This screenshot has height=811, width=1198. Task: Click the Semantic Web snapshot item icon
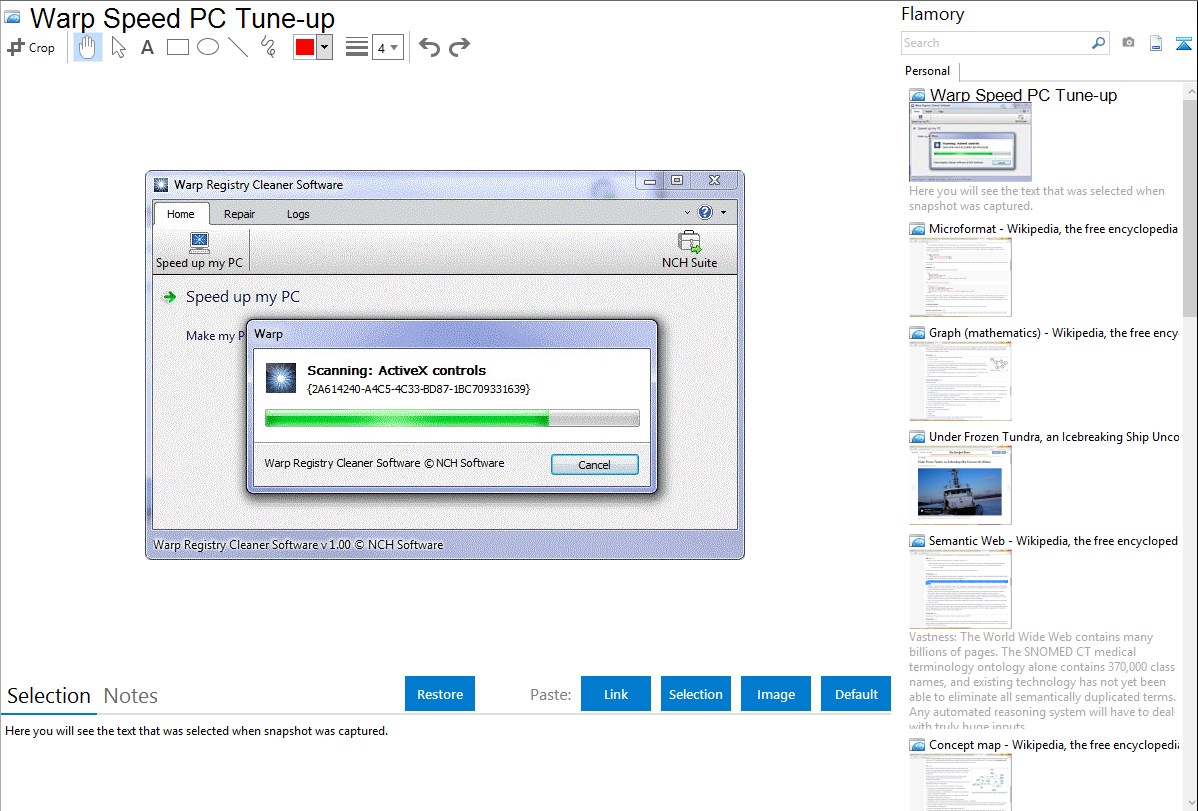point(917,540)
